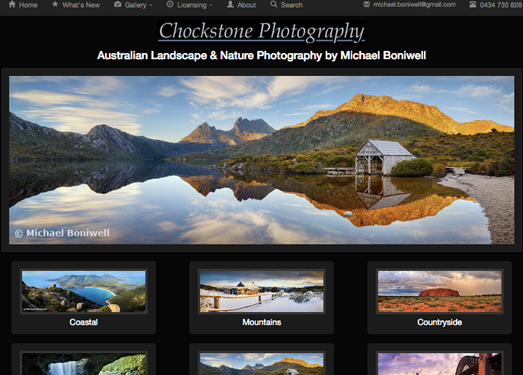523x375 pixels.
Task: Open the waterfall thumbnail in bottom row
Action: 84,364
